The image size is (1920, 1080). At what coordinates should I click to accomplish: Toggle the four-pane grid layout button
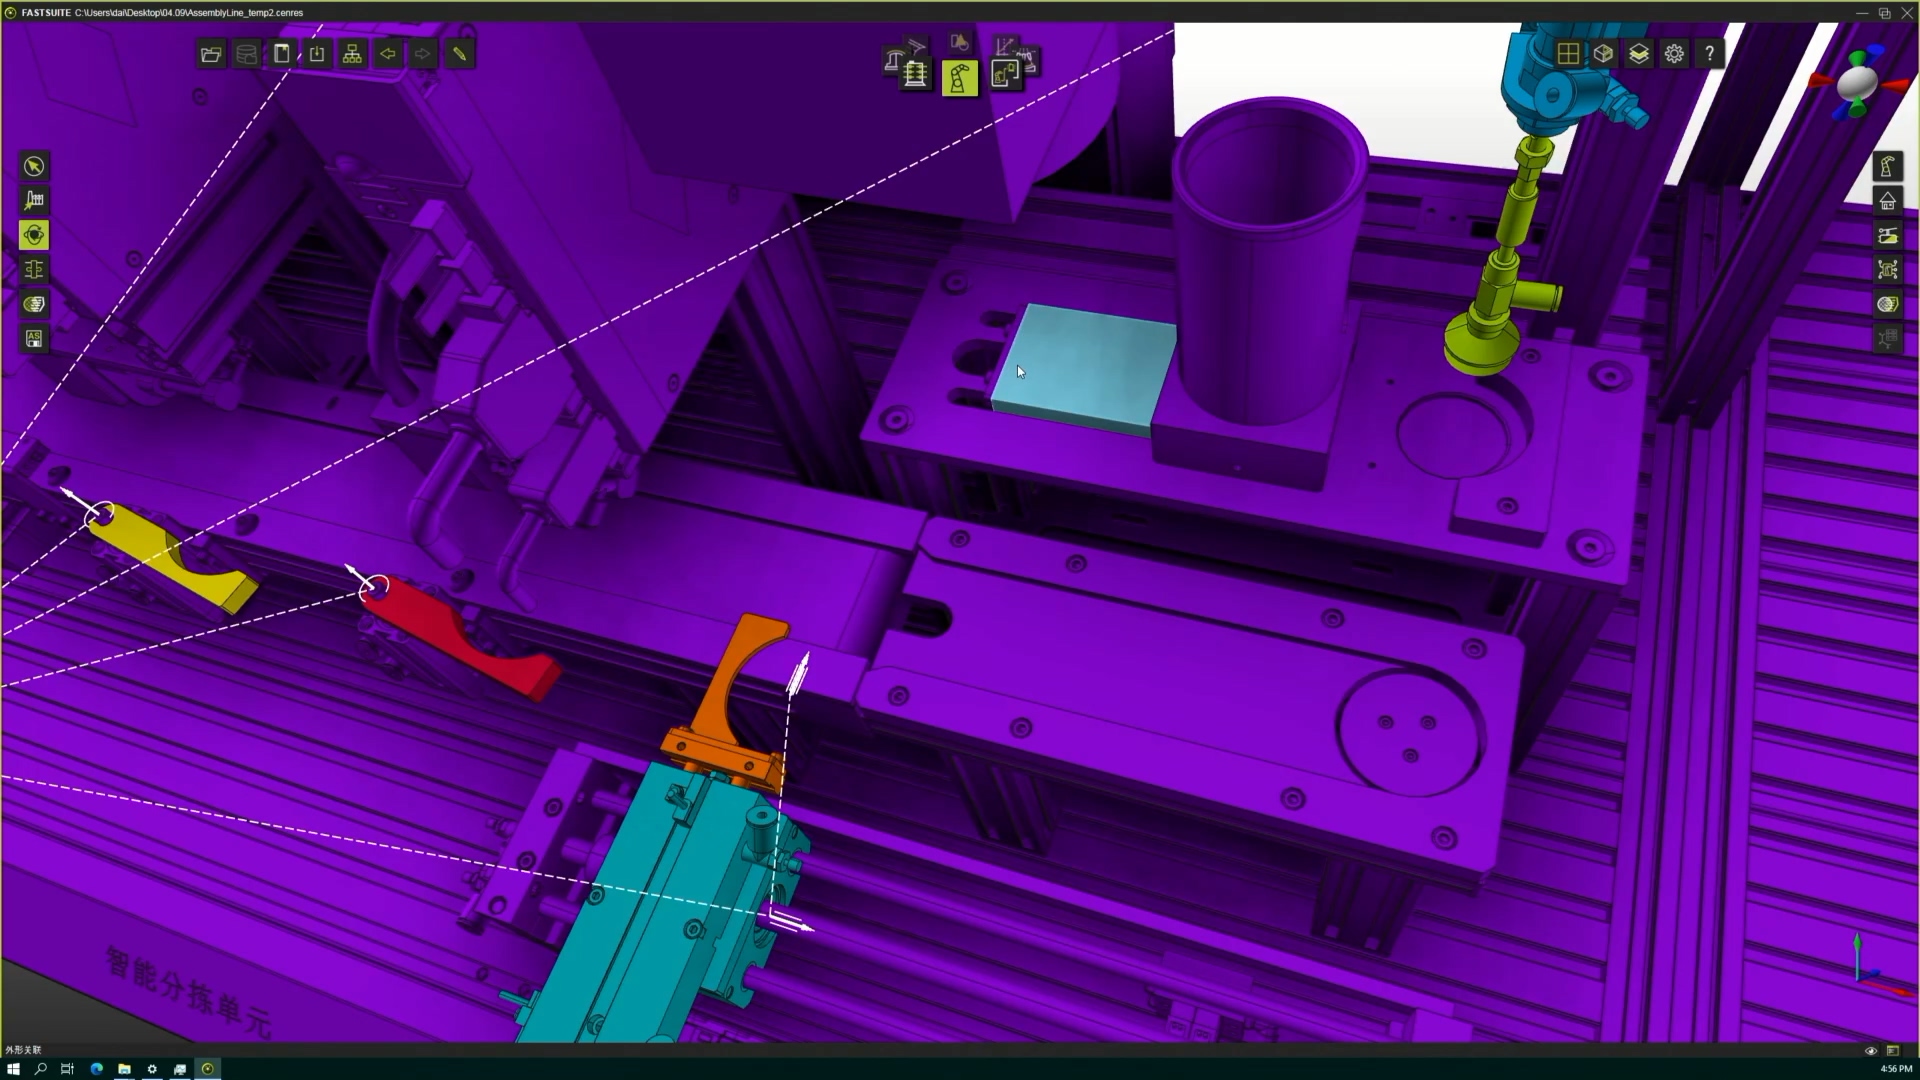[1568, 54]
